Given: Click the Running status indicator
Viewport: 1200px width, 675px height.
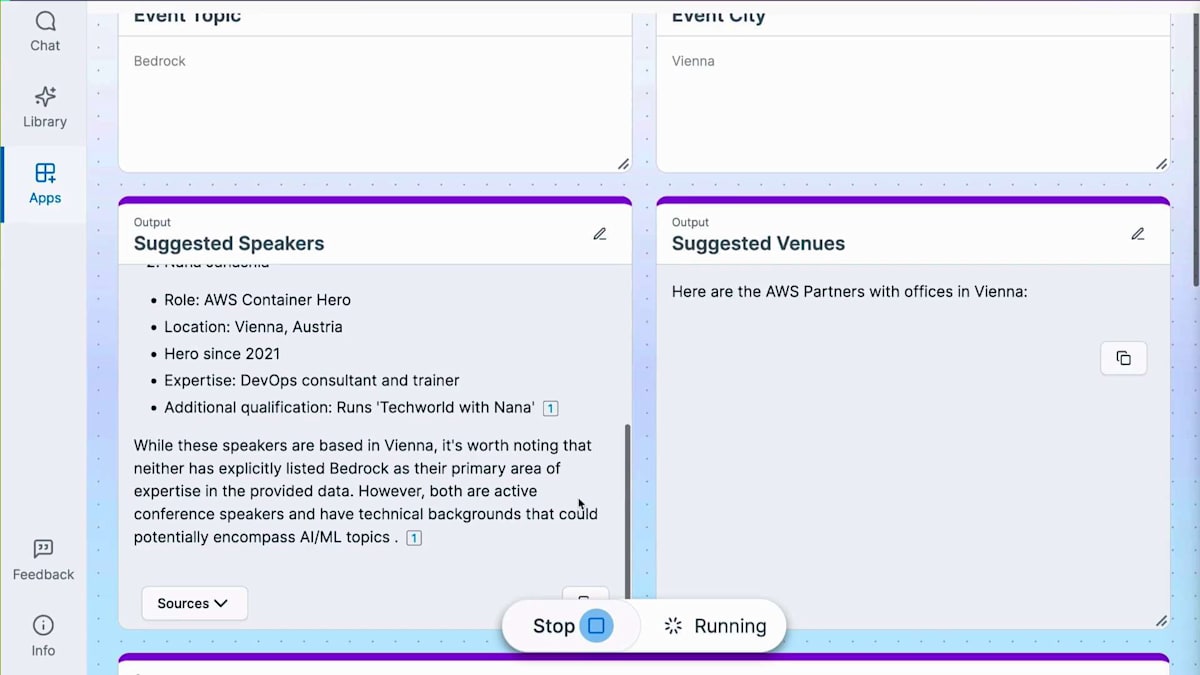Looking at the screenshot, I should point(715,626).
